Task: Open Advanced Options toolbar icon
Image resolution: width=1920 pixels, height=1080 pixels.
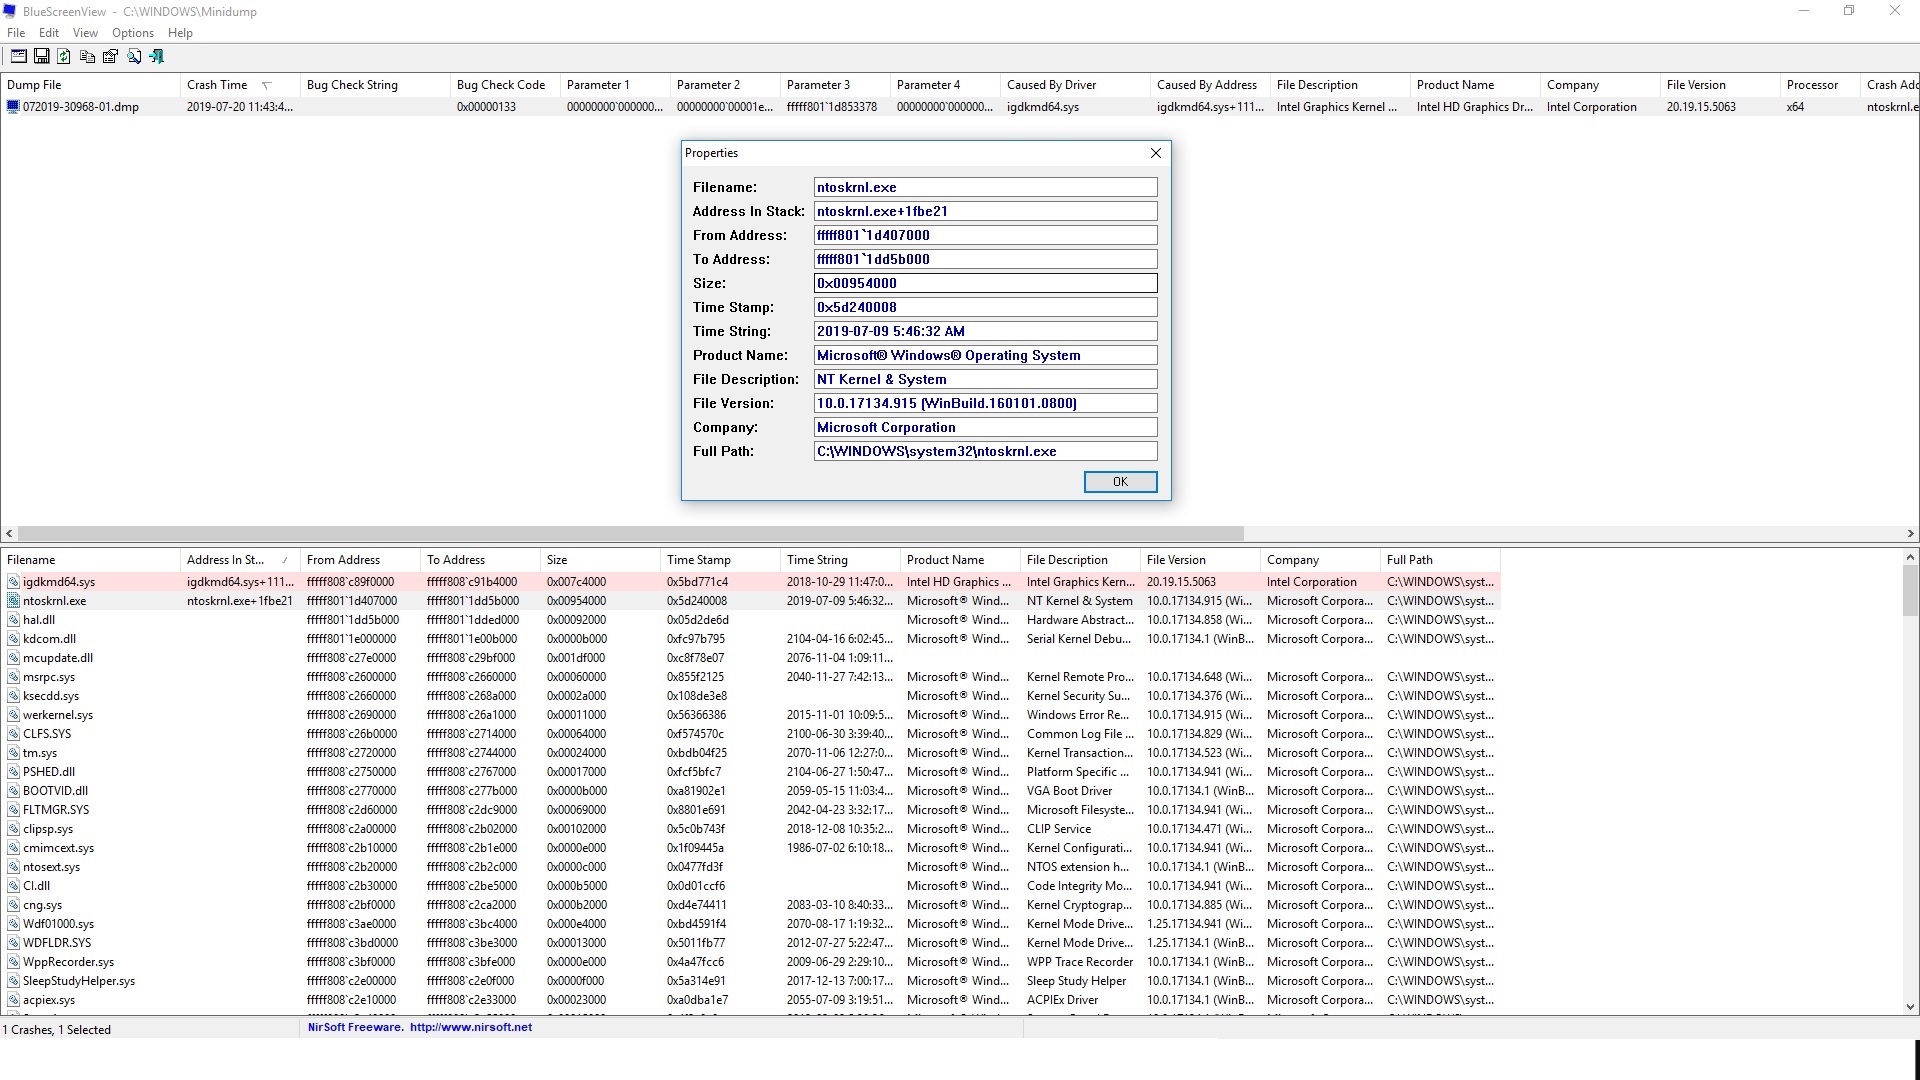Action: tap(18, 56)
